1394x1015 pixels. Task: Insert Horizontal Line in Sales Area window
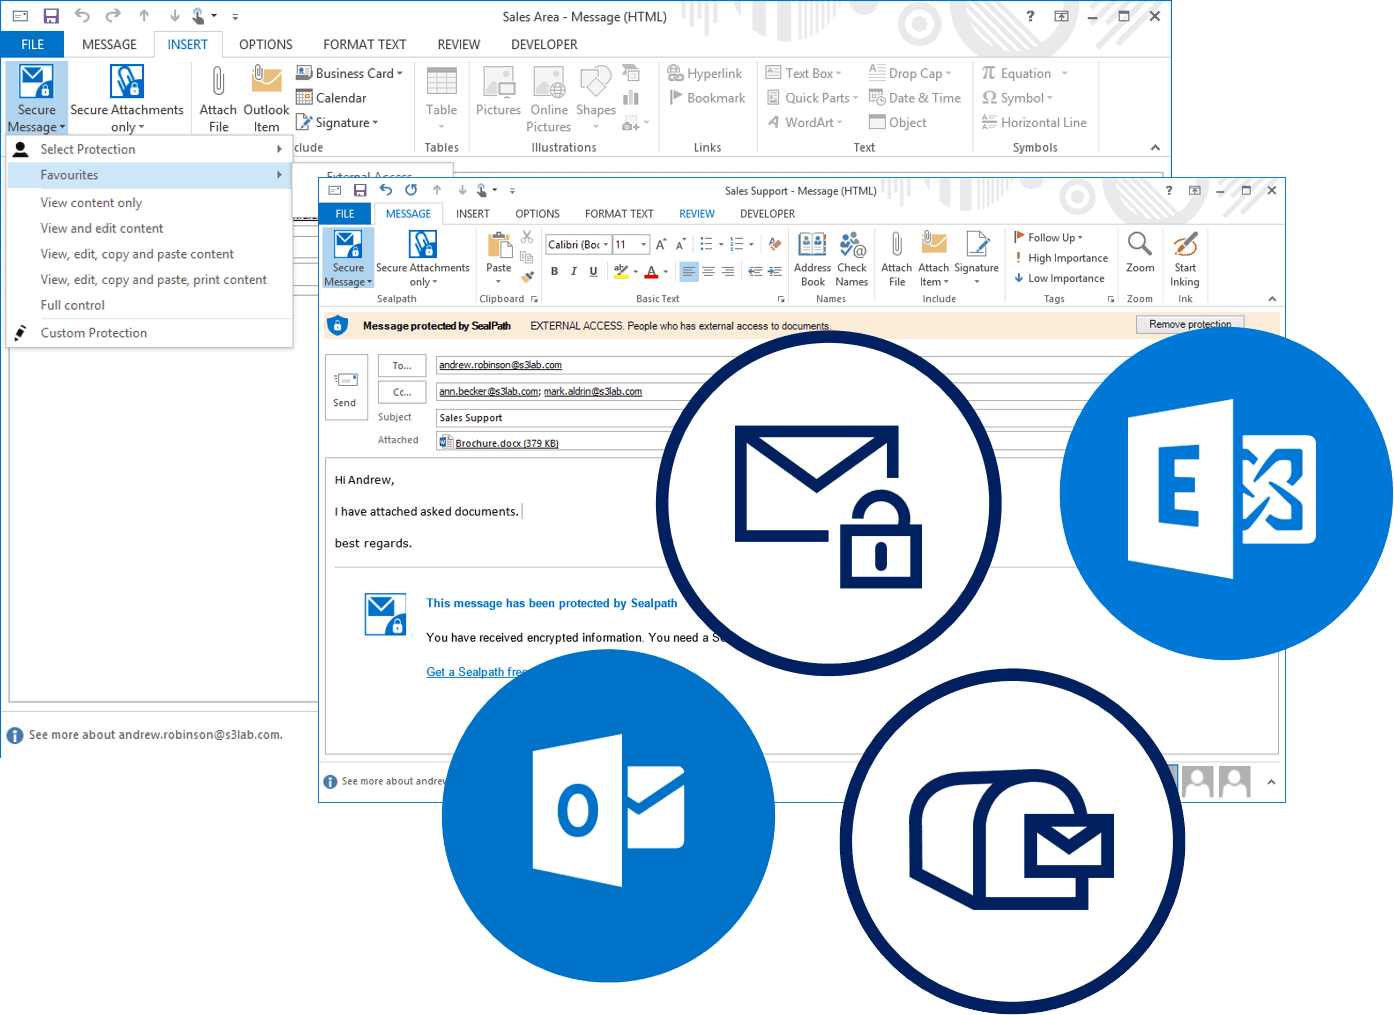click(1034, 122)
